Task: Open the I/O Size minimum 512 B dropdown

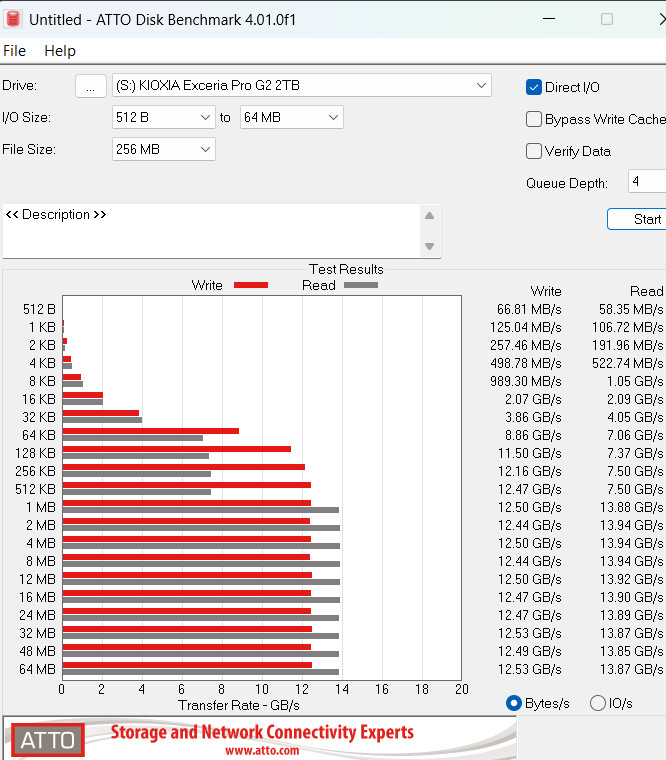Action: 163,117
